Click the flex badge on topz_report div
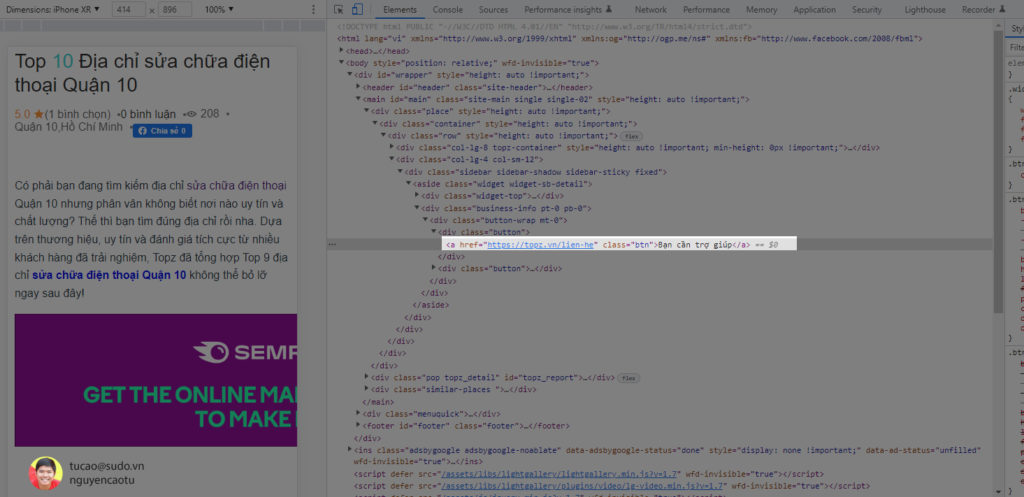Screen dimensions: 1024x497 [628, 378]
